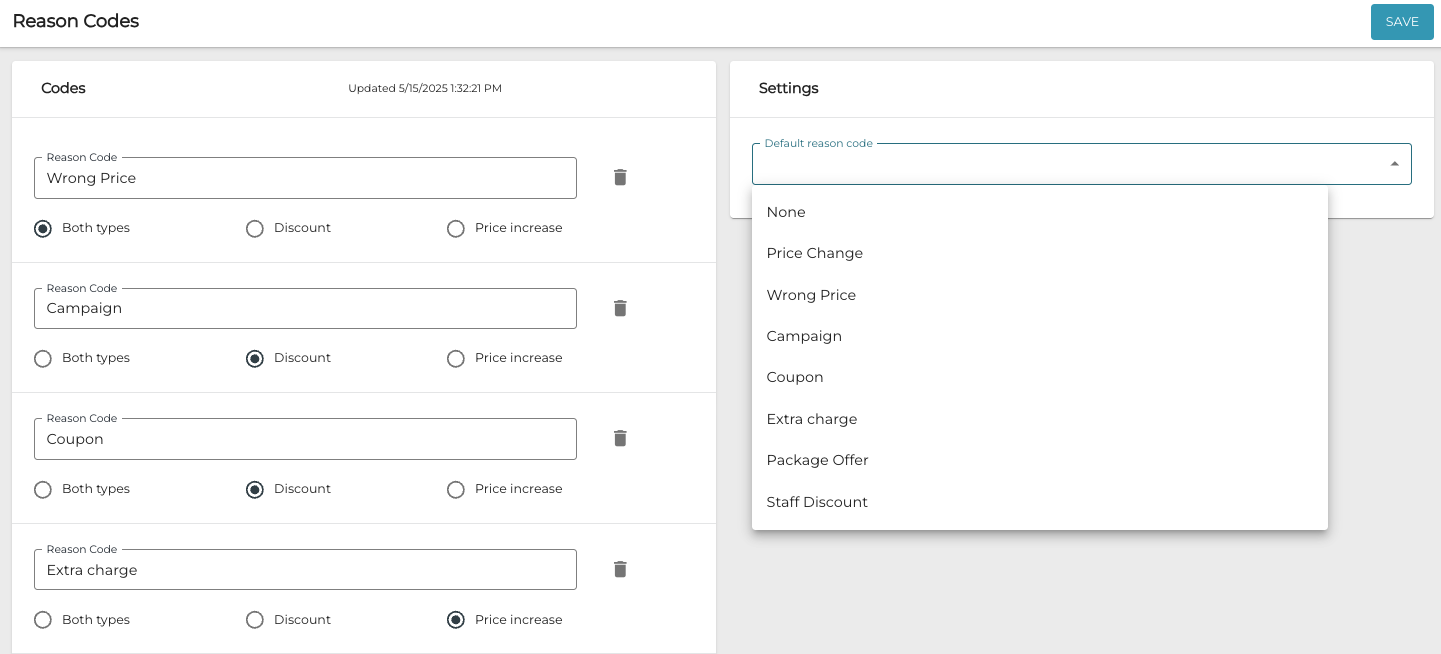Set Extra charge to Both types
Viewport: 1441px width, 654px height.
[43, 620]
